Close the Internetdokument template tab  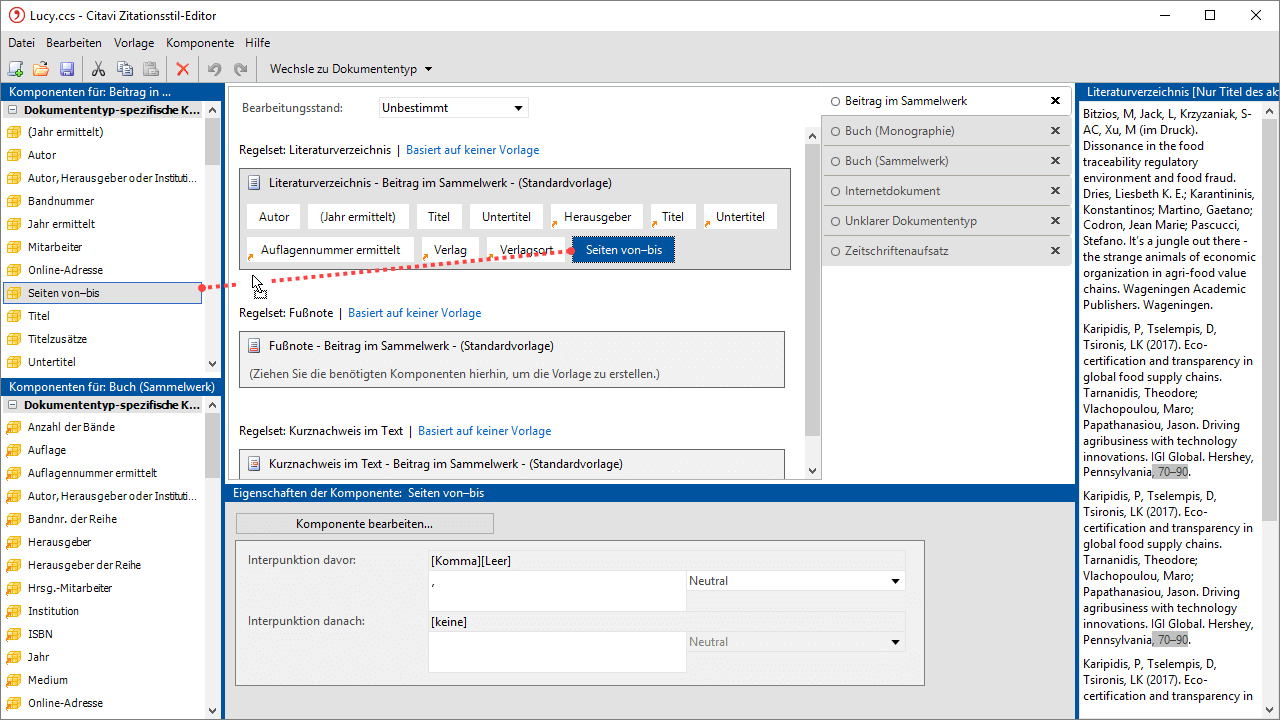pyautogui.click(x=1055, y=191)
